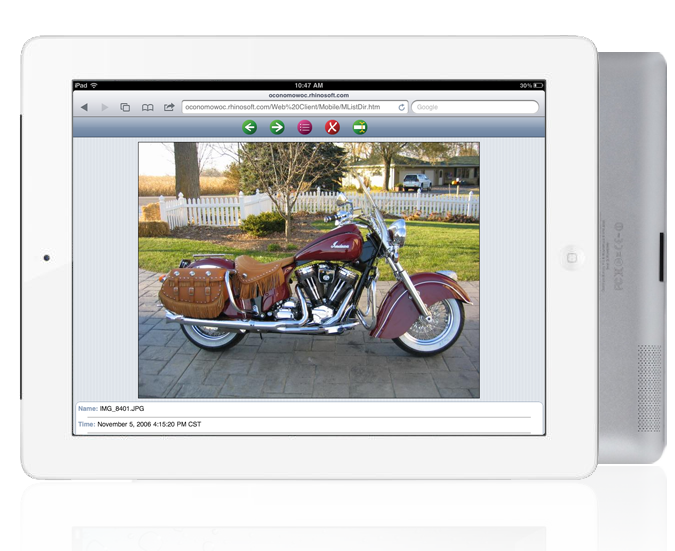Click the oconomowoc.rhinosoft.com page title
This screenshot has height=551, width=675.
[309, 95]
